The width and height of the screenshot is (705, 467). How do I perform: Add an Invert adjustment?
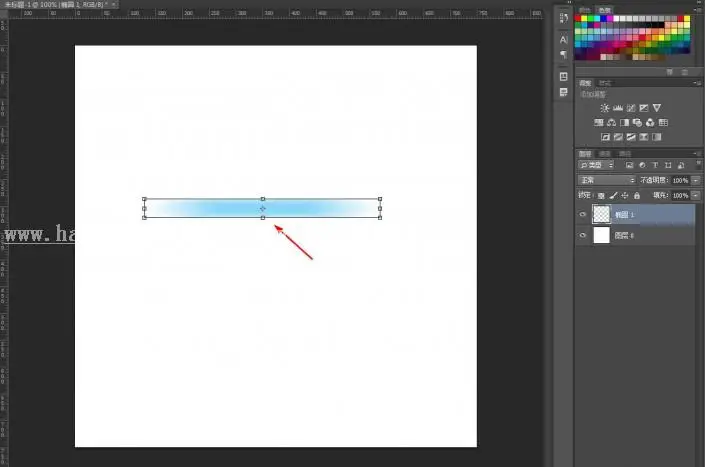pos(605,137)
